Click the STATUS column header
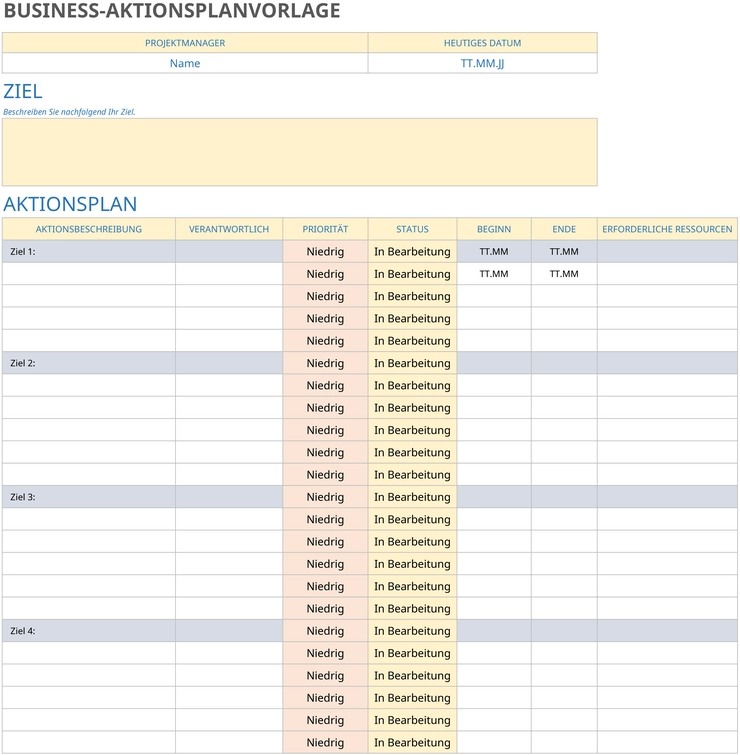Screen dimensions: 740x755 (x=412, y=229)
